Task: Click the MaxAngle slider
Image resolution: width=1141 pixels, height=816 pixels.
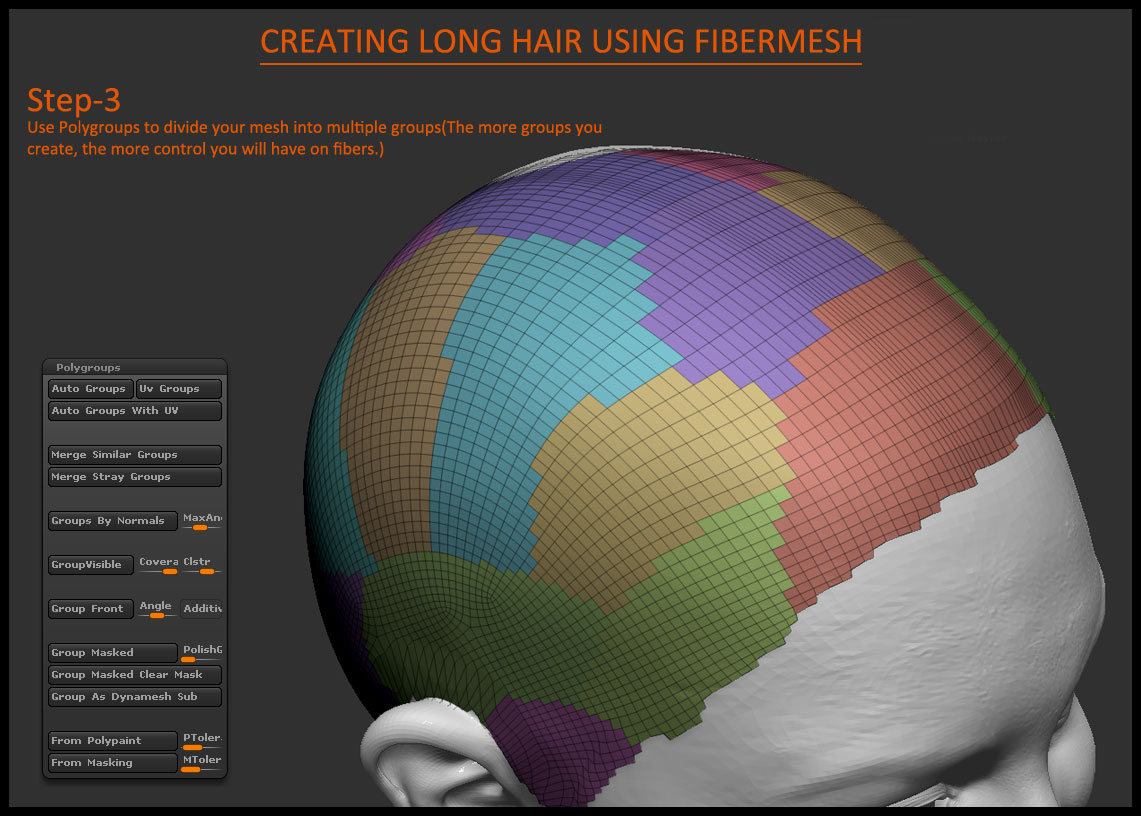Action: 201,521
